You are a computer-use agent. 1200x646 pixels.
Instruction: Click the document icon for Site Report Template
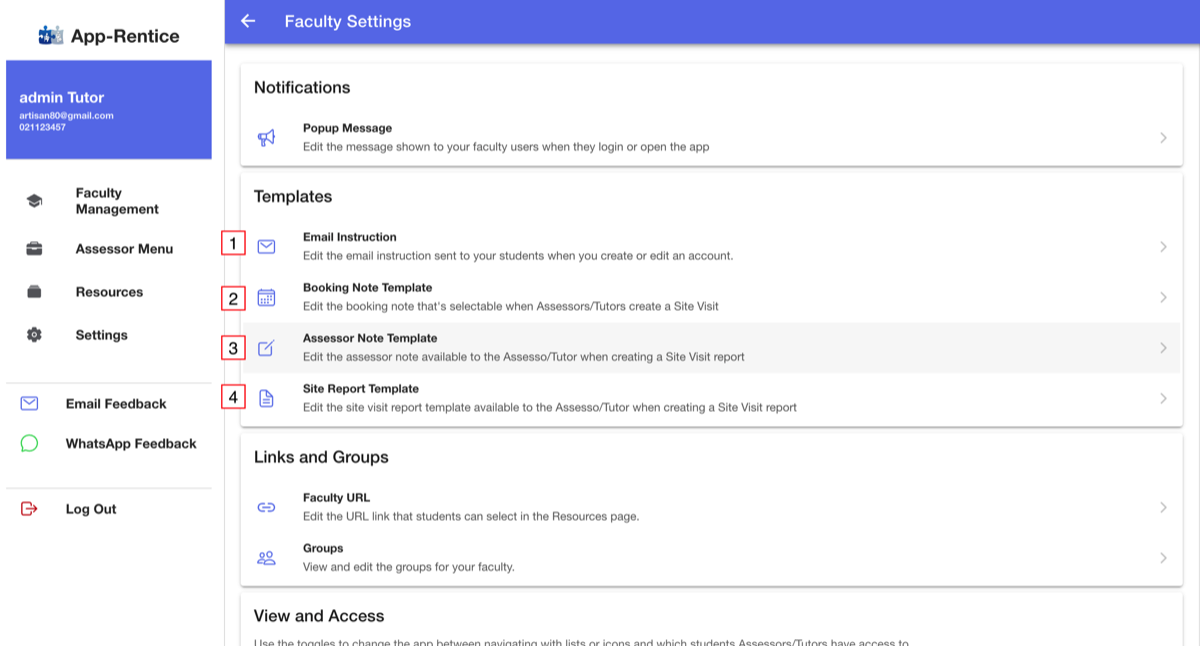(266, 398)
